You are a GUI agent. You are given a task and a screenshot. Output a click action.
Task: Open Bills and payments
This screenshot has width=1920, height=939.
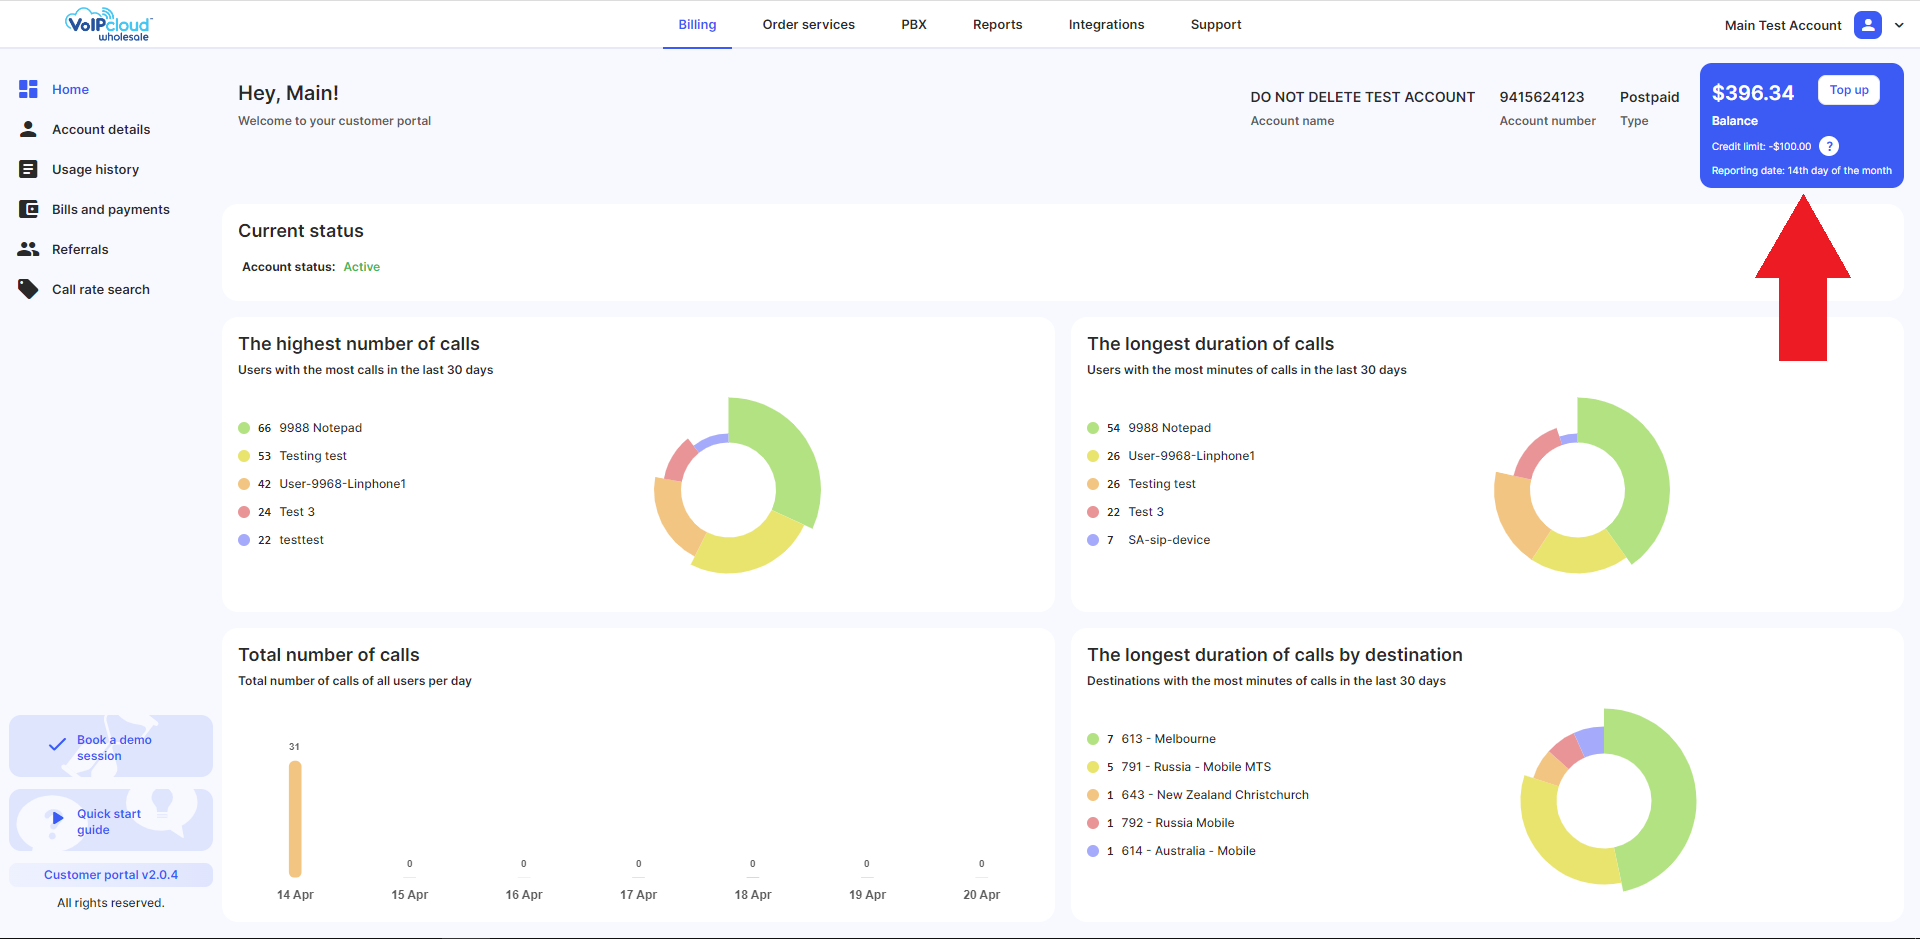pos(111,209)
